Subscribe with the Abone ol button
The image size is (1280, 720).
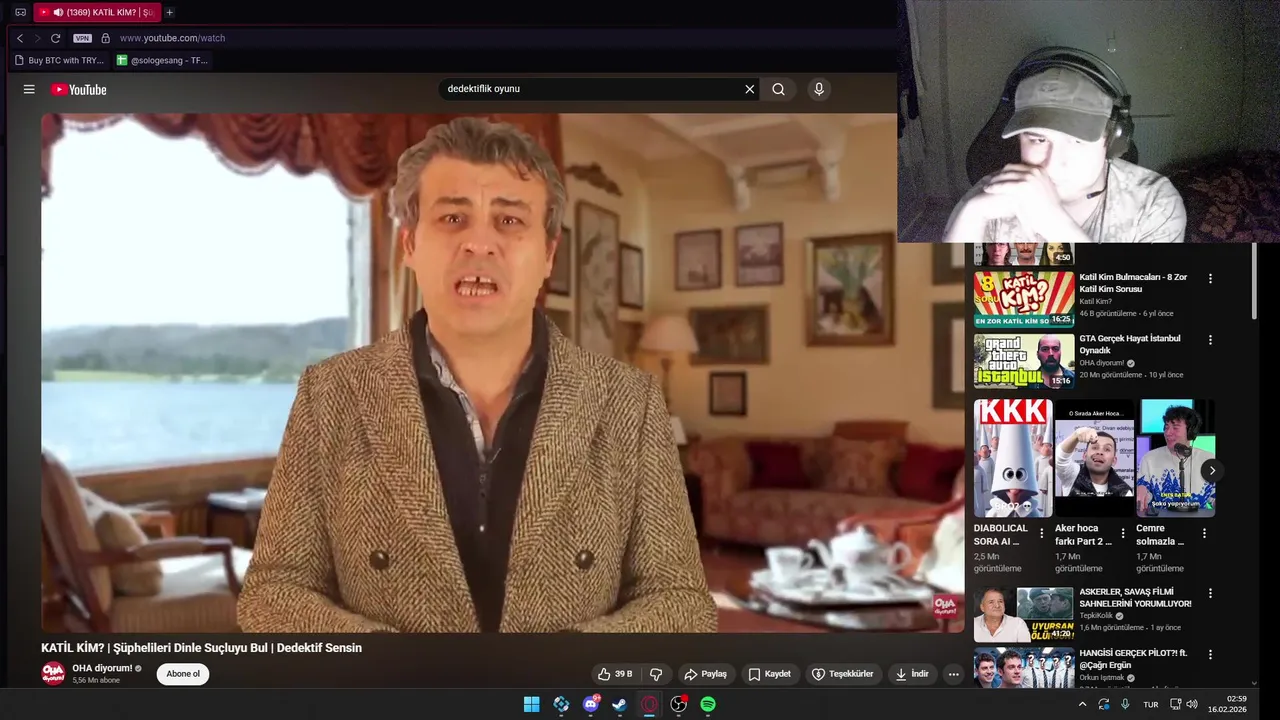[x=183, y=674]
